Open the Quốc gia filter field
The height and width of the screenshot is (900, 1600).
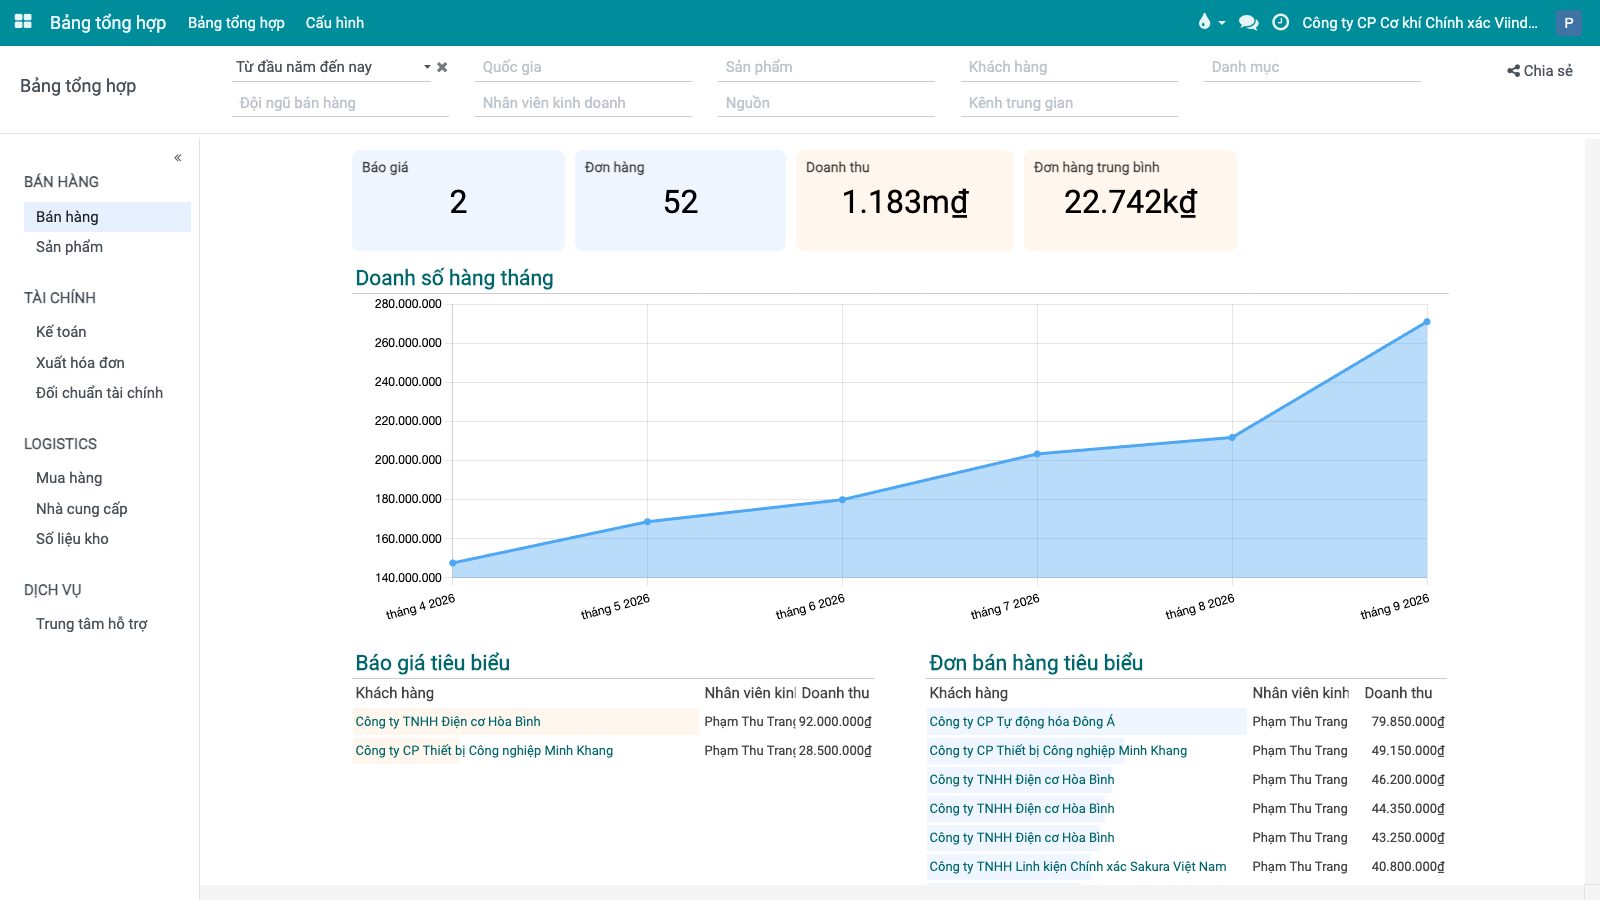coord(583,67)
